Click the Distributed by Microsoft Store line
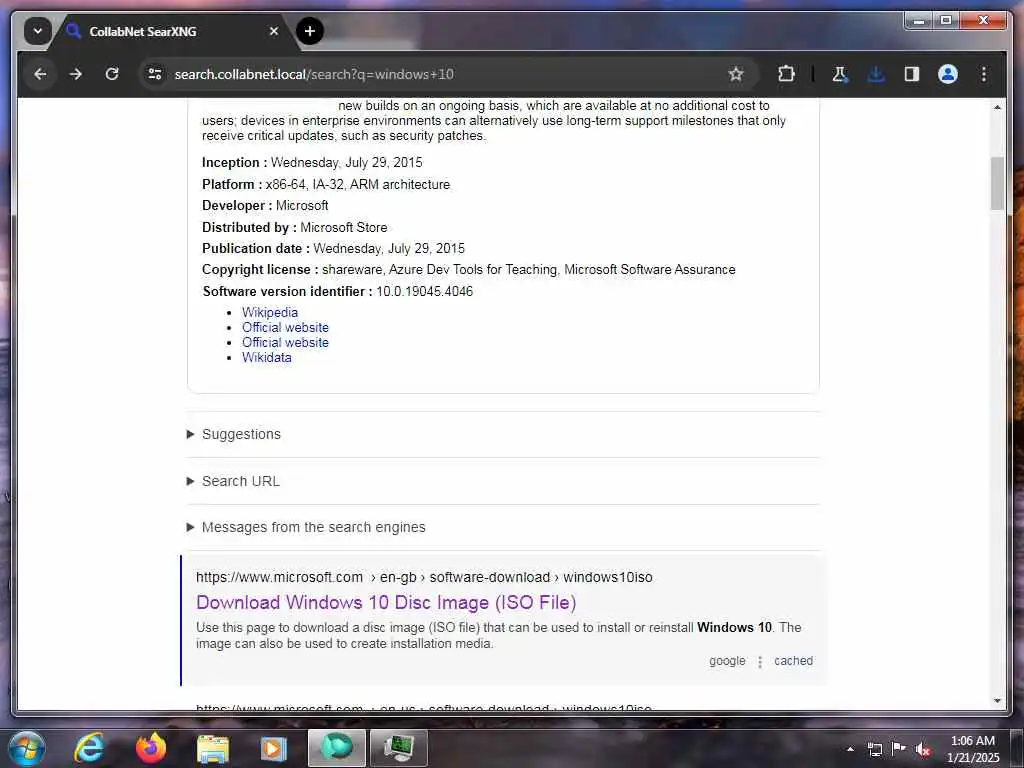 click(x=295, y=227)
